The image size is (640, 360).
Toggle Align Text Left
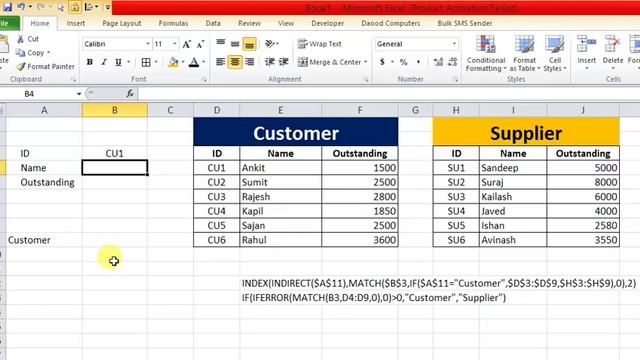[221, 62]
